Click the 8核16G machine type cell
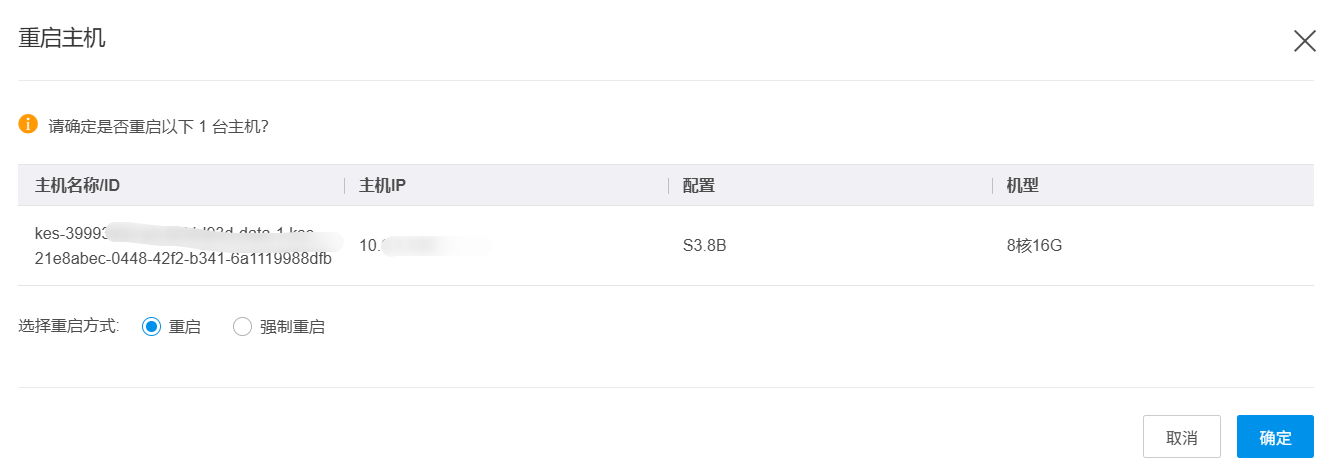The width and height of the screenshot is (1334, 471). click(x=1034, y=245)
